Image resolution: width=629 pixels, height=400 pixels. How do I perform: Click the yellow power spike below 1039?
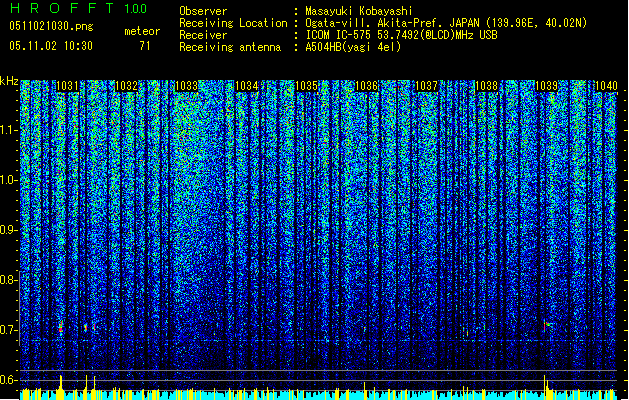545,387
